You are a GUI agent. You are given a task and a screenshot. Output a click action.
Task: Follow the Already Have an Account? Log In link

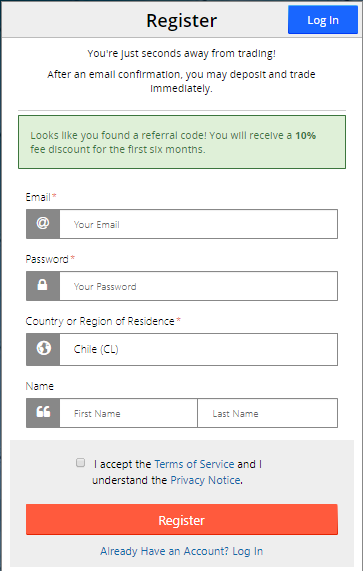pos(182,551)
